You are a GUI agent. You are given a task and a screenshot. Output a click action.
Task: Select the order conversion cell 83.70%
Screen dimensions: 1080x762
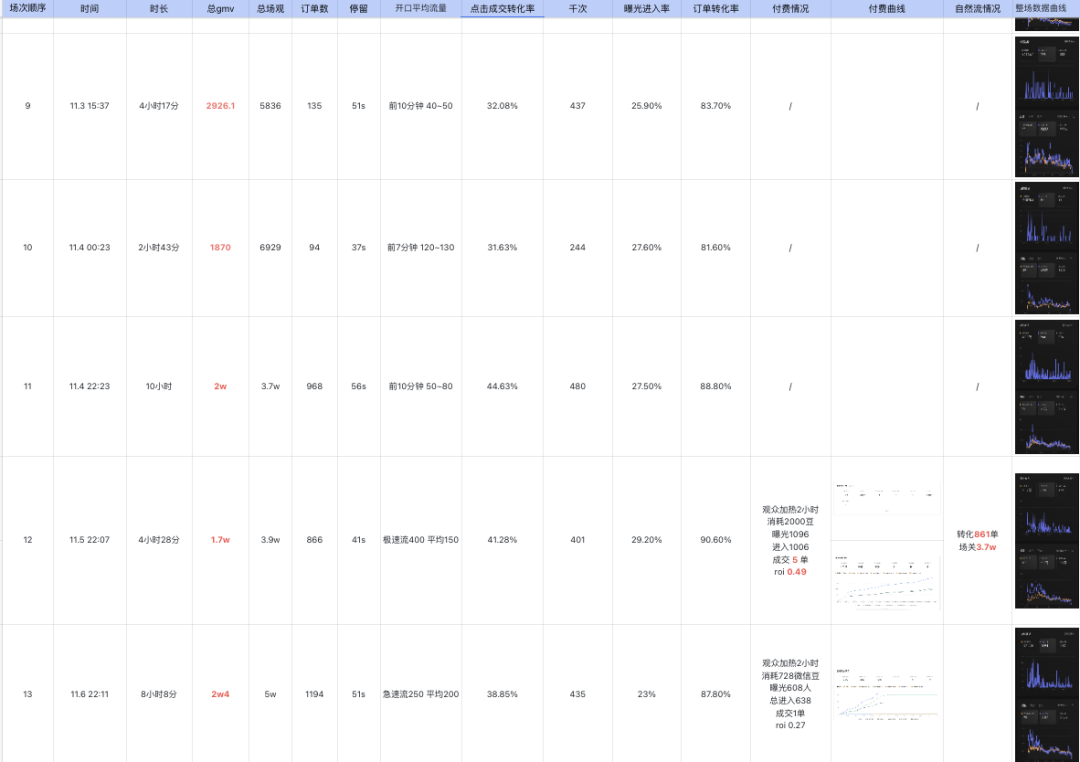[716, 106]
